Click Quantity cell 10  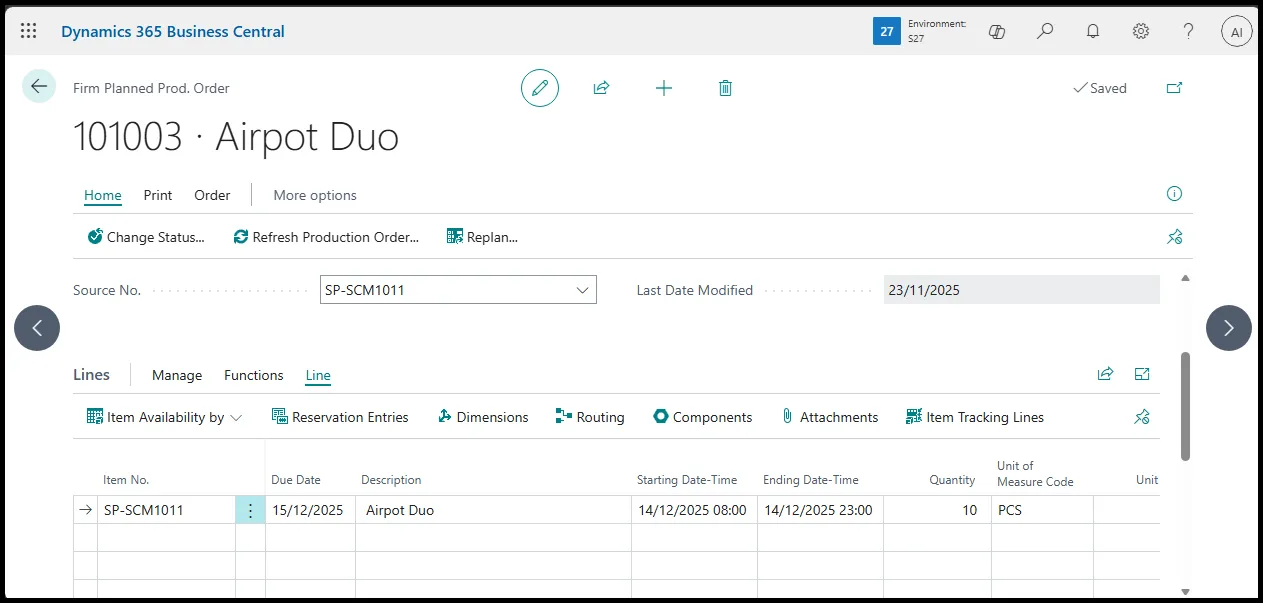pos(937,510)
